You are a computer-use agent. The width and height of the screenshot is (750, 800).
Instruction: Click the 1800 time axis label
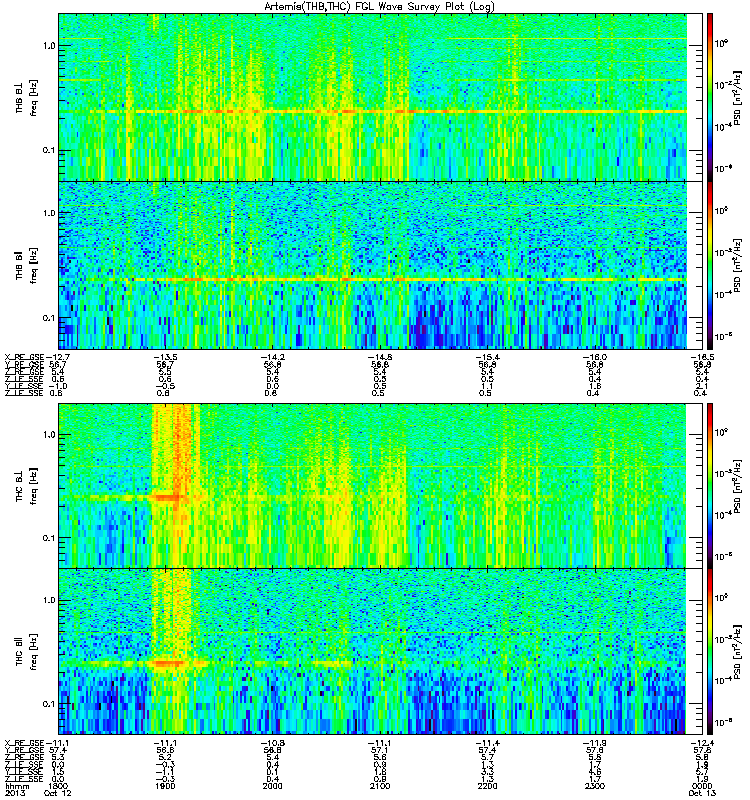pos(58,786)
